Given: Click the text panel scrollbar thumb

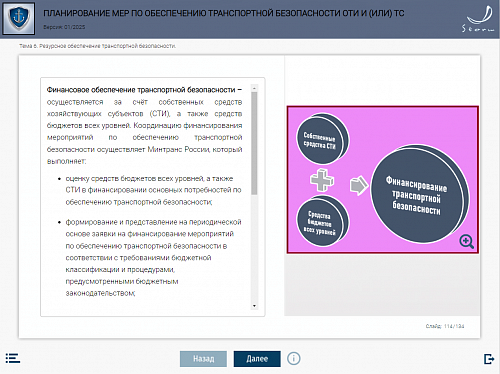Looking at the screenshot, I should (254, 143).
